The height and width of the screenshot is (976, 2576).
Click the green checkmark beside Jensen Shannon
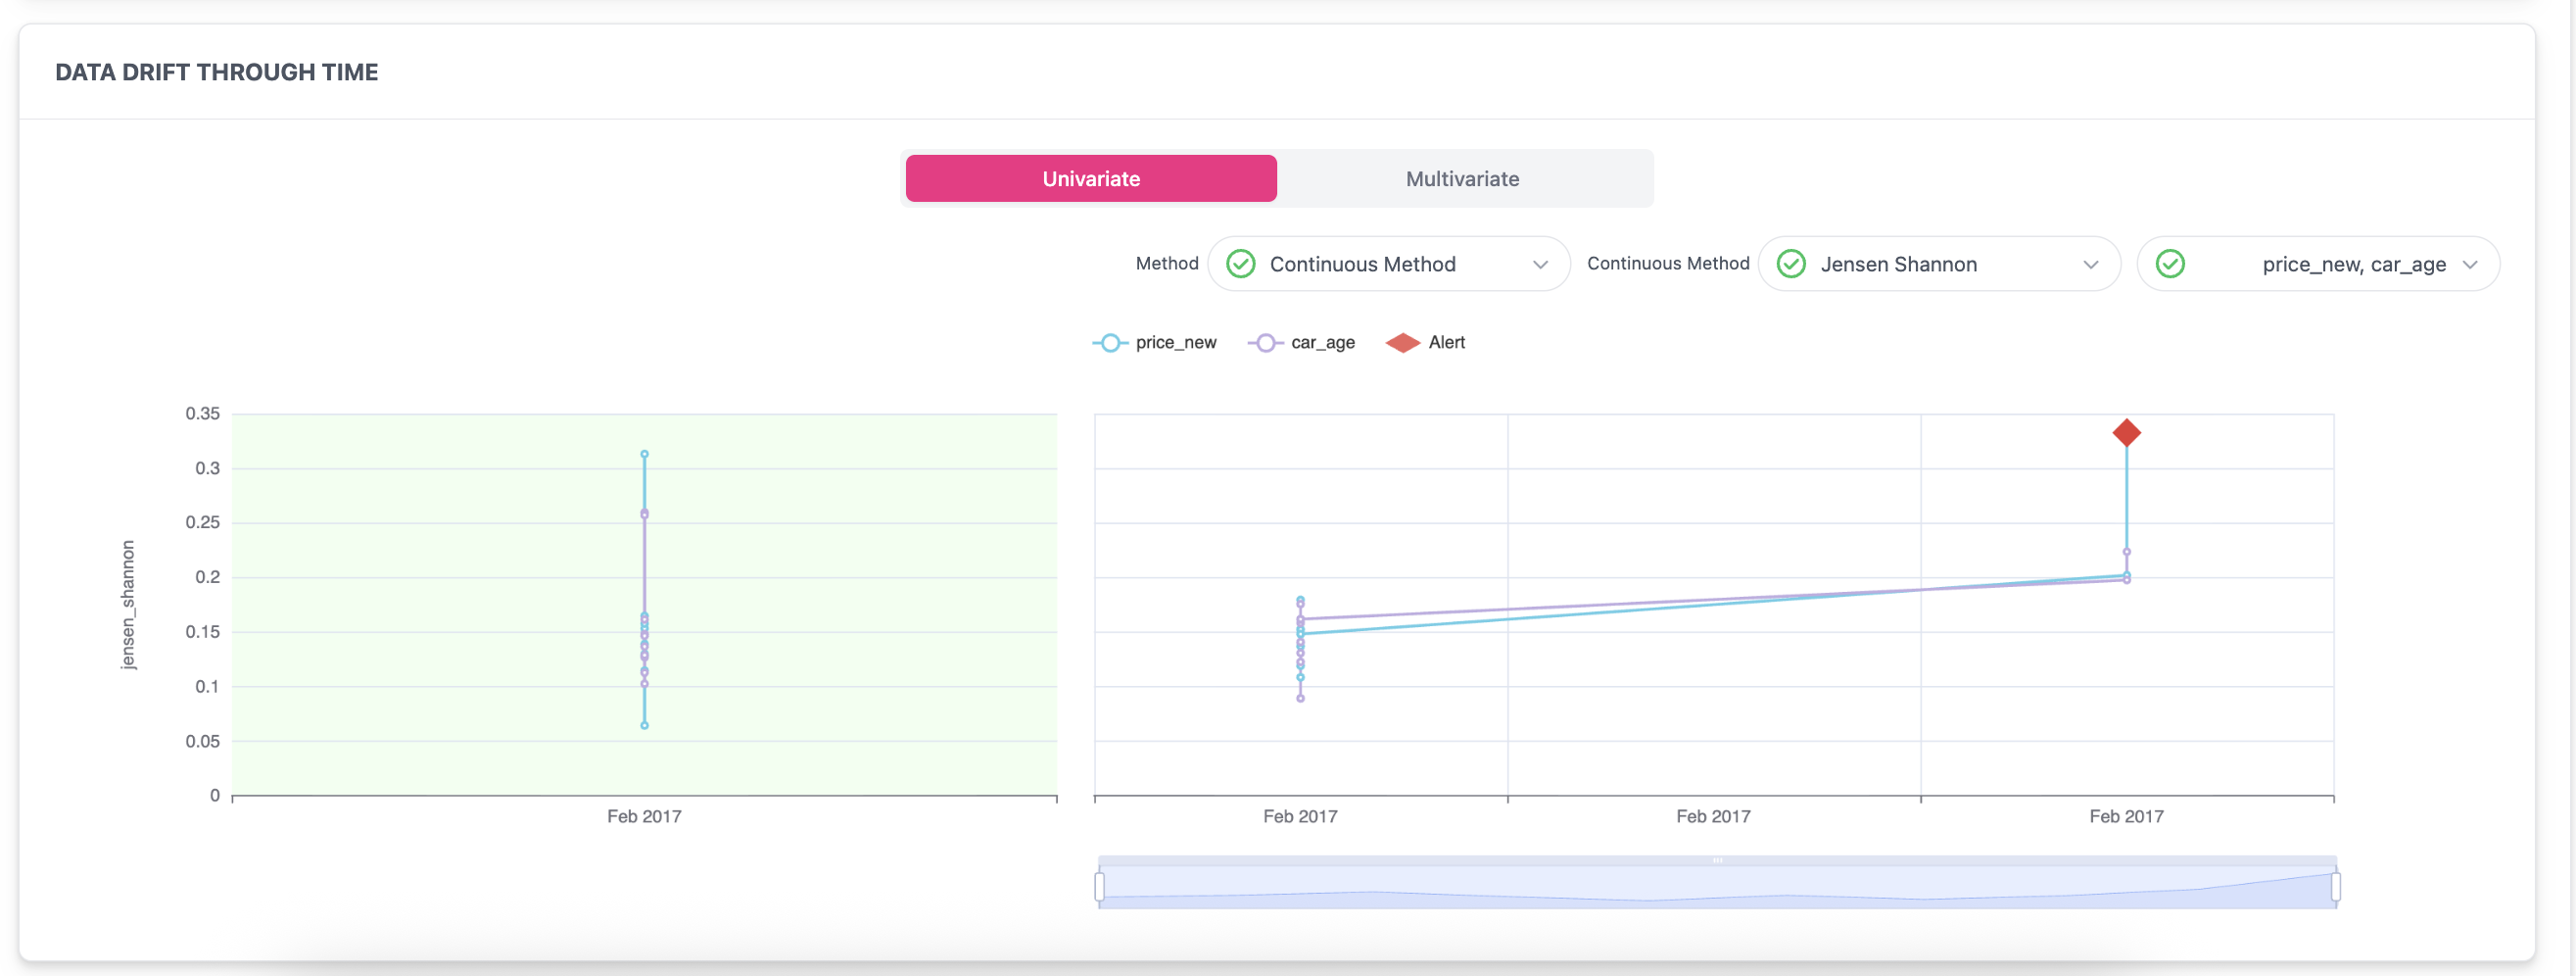pyautogui.click(x=1790, y=264)
